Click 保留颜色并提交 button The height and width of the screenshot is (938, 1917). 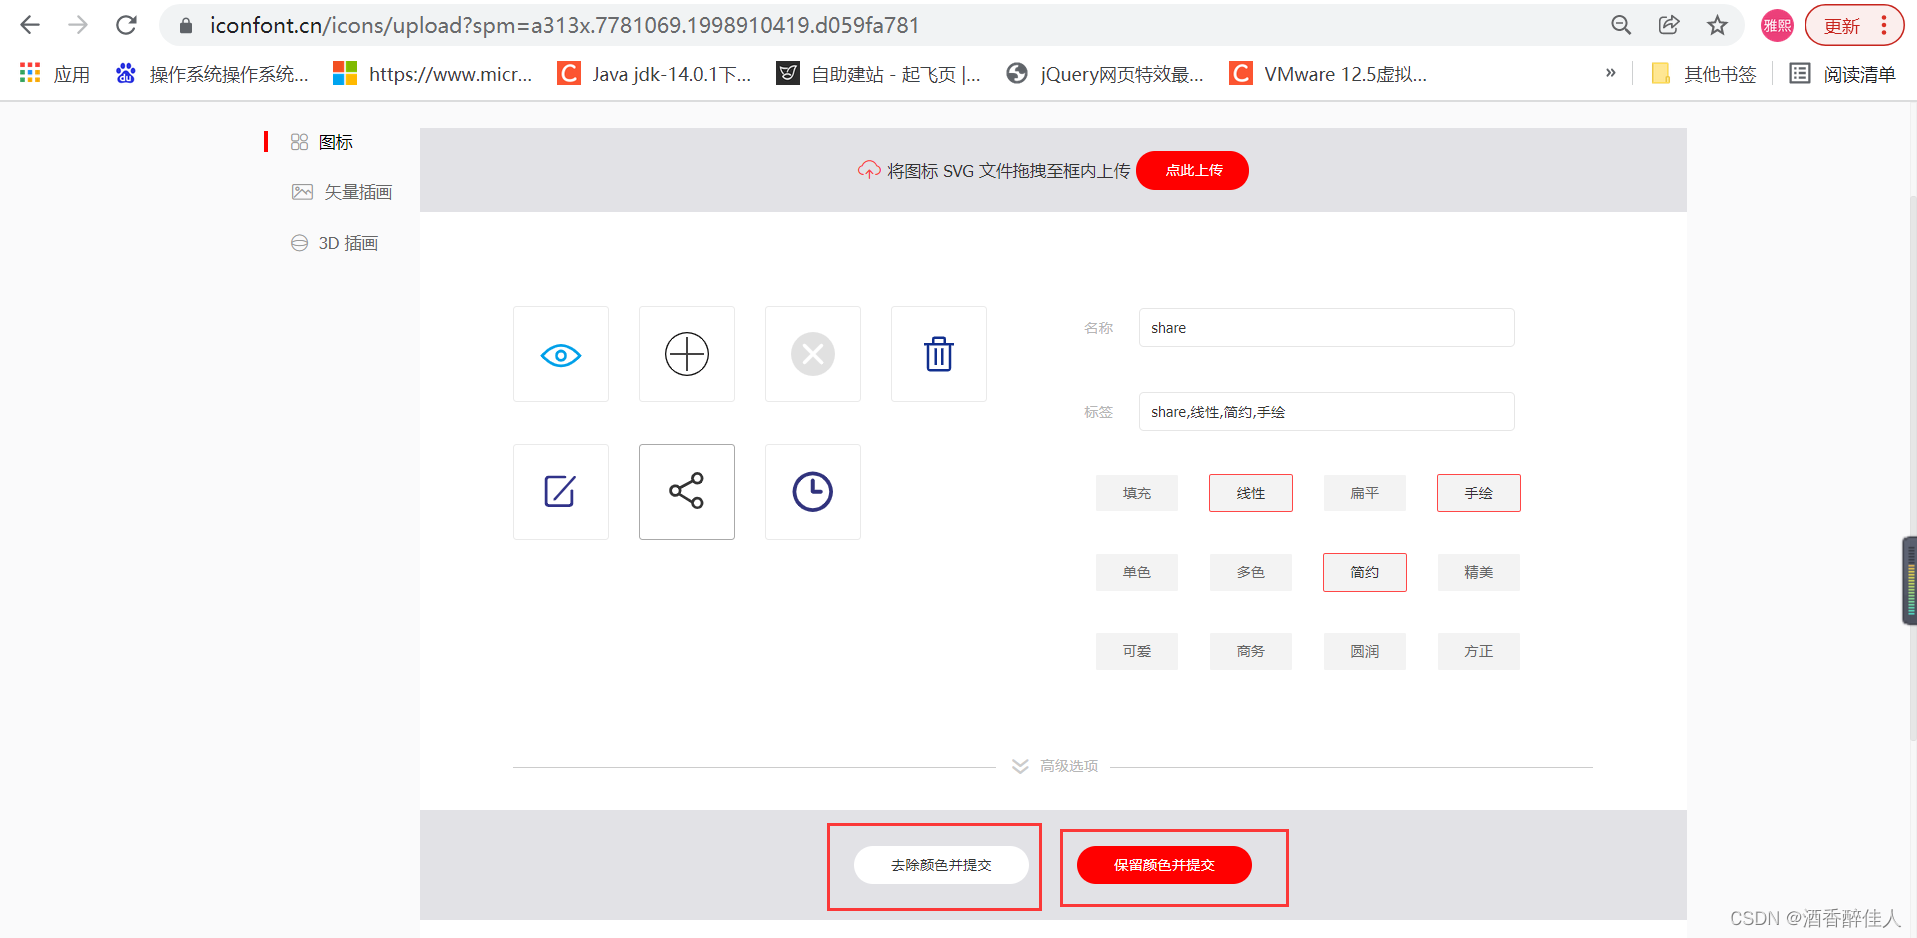click(x=1164, y=865)
